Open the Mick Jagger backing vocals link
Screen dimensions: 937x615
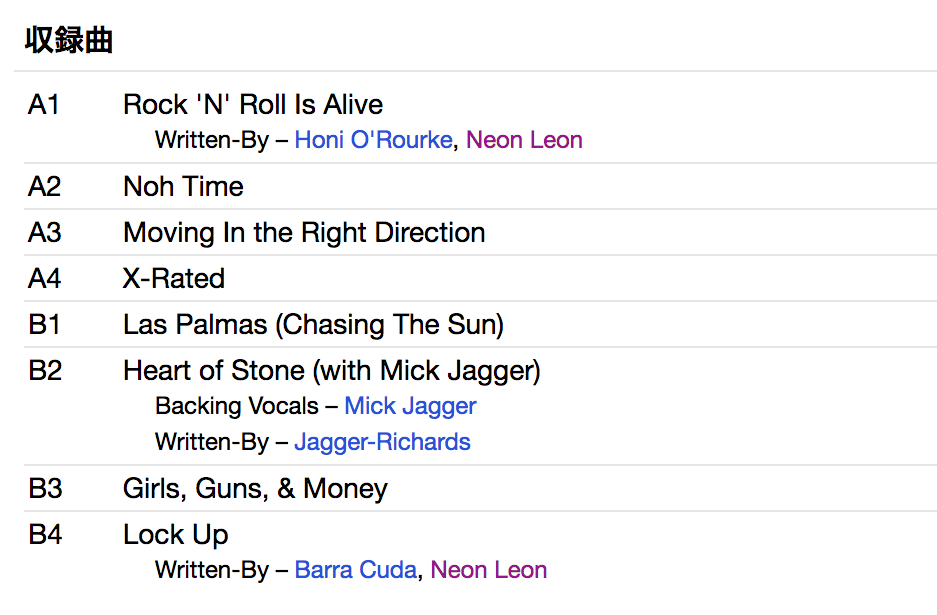pos(410,406)
